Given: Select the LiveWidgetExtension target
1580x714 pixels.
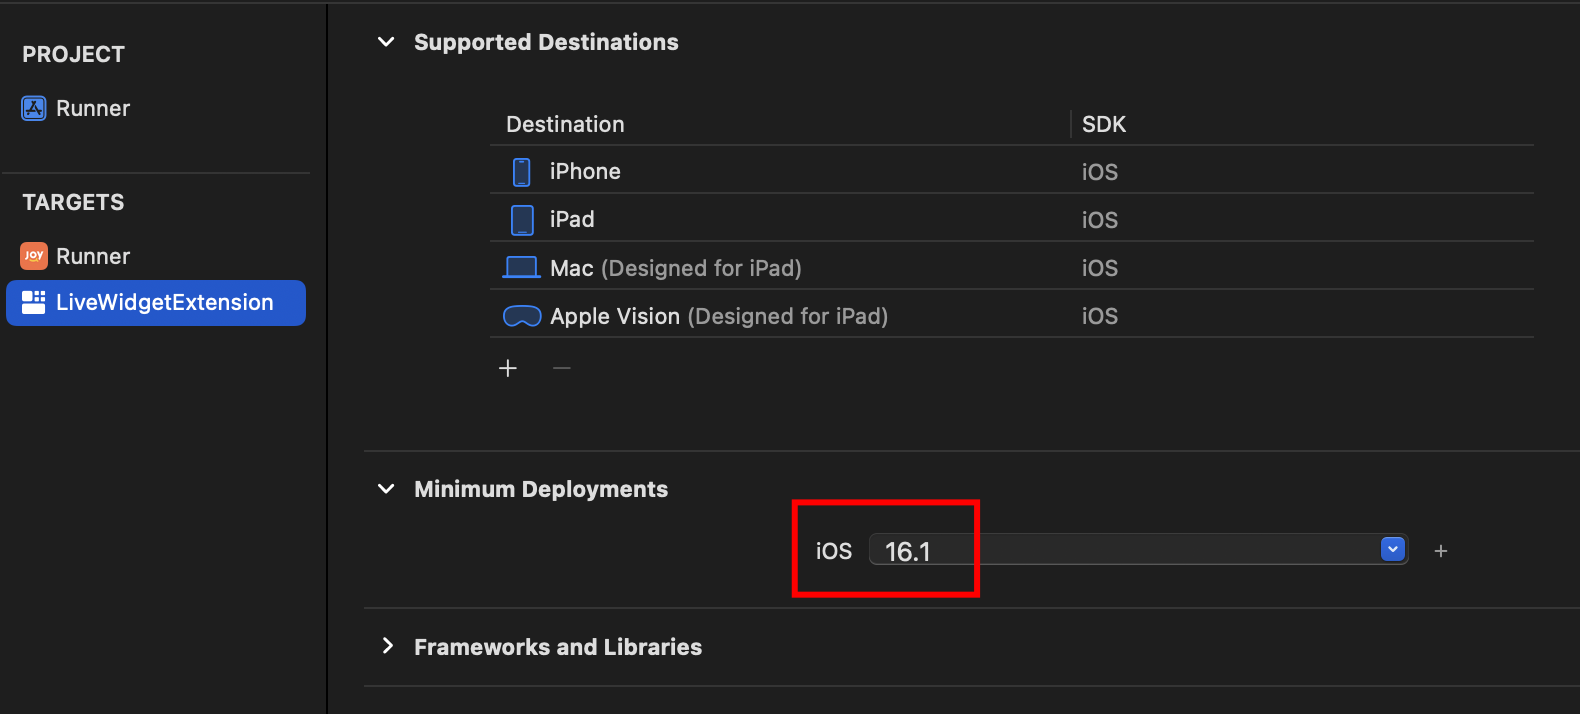Looking at the screenshot, I should pos(164,302).
